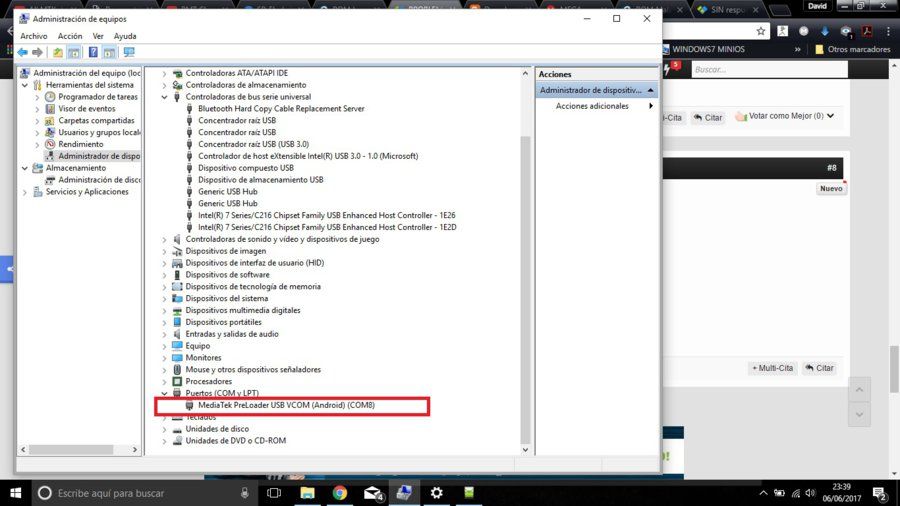Screen dimensions: 900x506
Task: Select Carpetas compartidas node
Action: [96, 120]
